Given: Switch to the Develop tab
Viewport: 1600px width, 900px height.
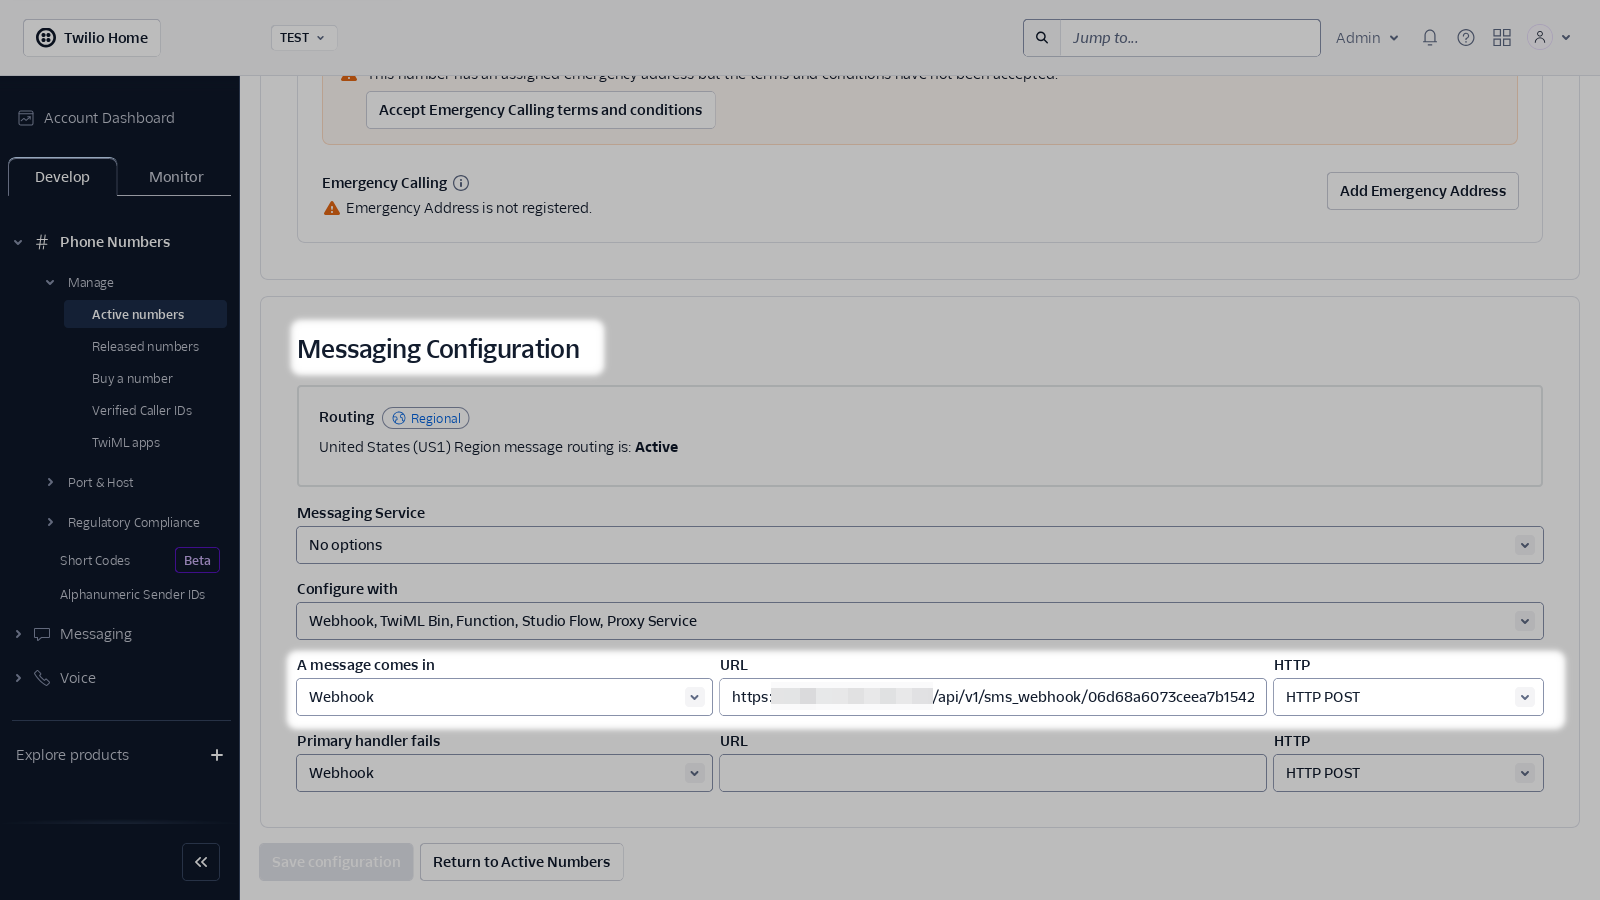Looking at the screenshot, I should [62, 177].
